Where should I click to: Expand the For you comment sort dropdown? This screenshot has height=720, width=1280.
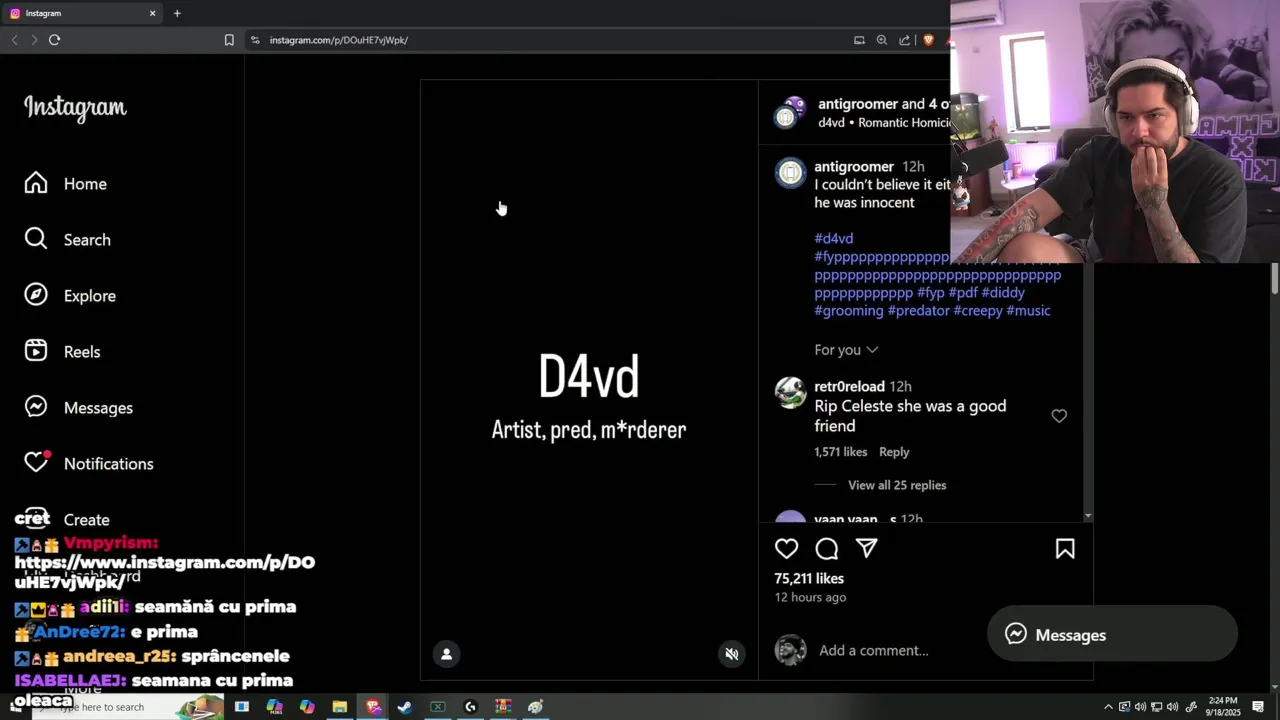[846, 349]
